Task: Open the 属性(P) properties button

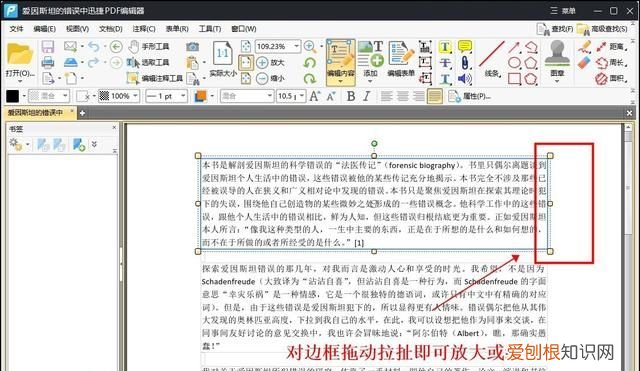Action: tap(469, 96)
